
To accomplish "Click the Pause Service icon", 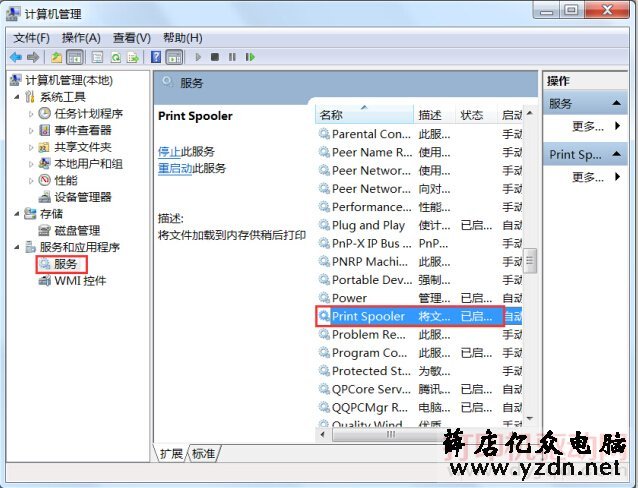I will [232, 57].
